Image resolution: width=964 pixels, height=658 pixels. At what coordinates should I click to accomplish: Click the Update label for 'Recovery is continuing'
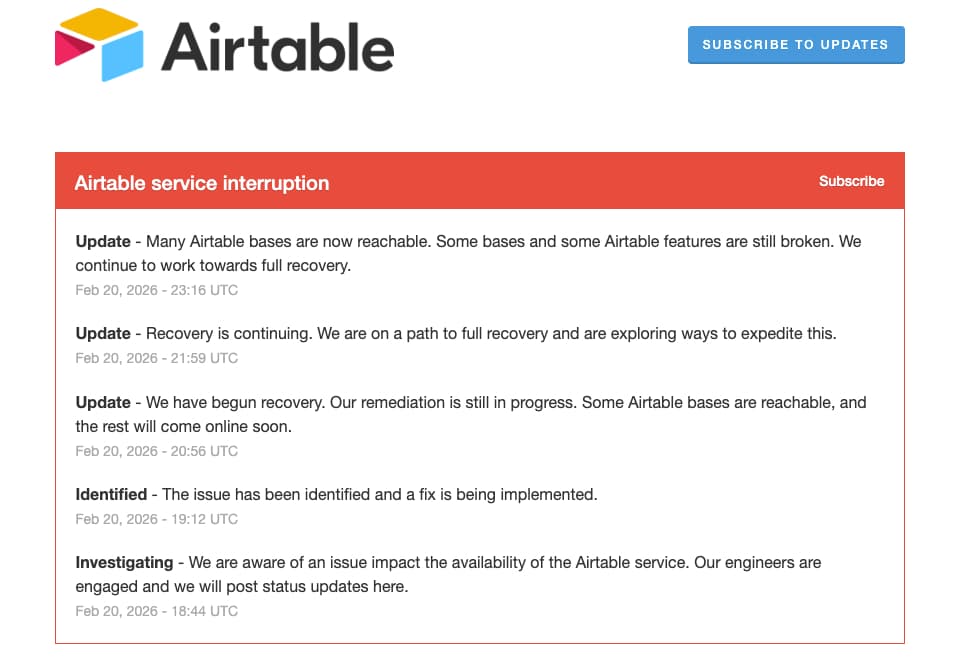(103, 333)
